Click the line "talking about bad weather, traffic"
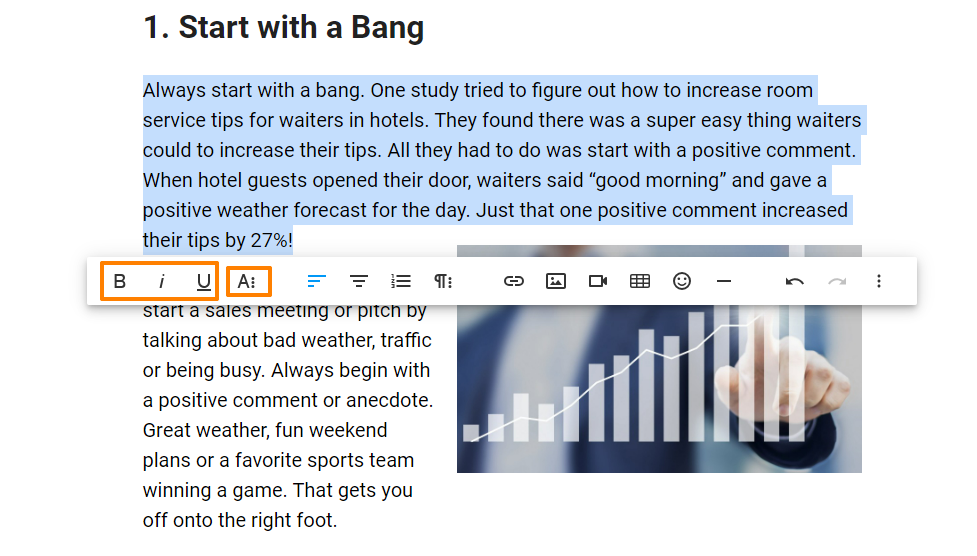 click(x=287, y=340)
